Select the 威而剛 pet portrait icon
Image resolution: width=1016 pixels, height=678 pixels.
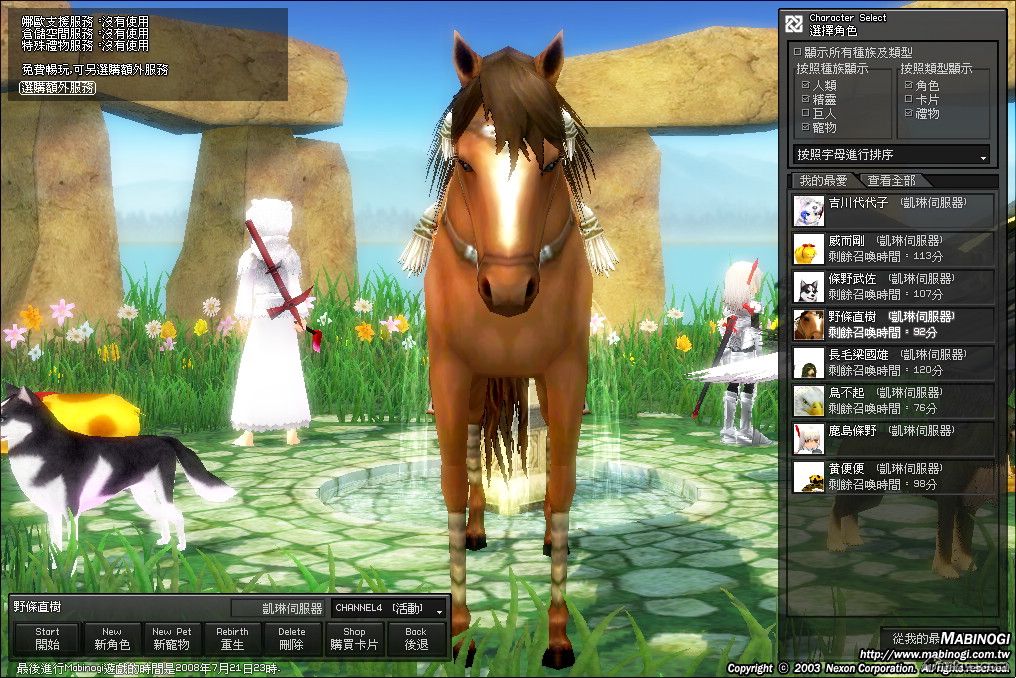coord(809,249)
